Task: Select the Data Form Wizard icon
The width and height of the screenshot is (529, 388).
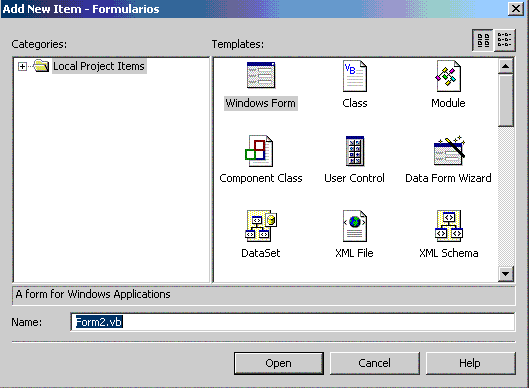Action: click(x=449, y=151)
